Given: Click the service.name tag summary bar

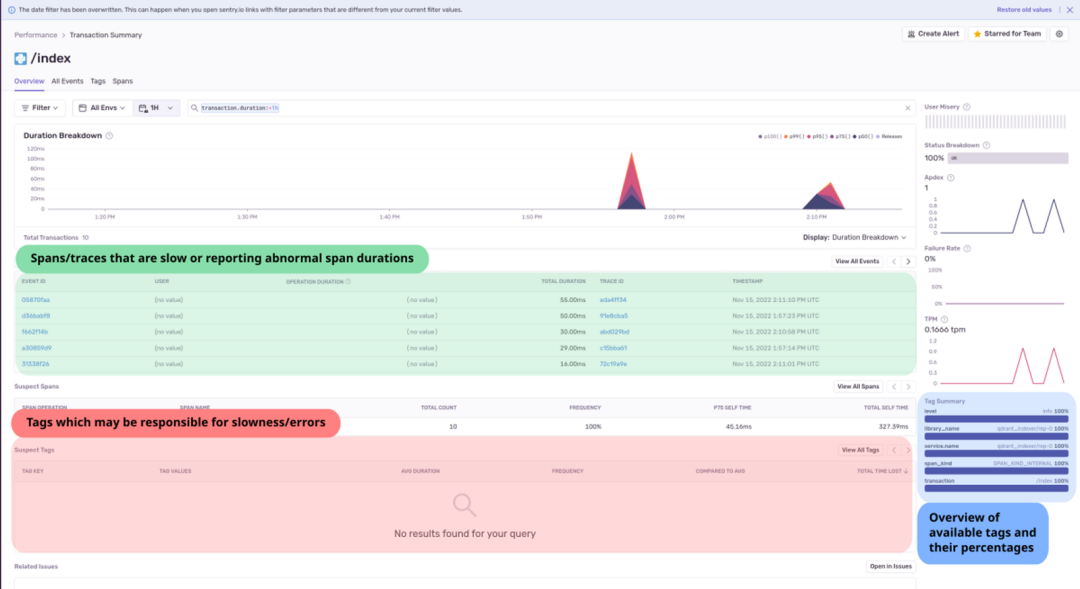Looking at the screenshot, I should click(x=996, y=454).
